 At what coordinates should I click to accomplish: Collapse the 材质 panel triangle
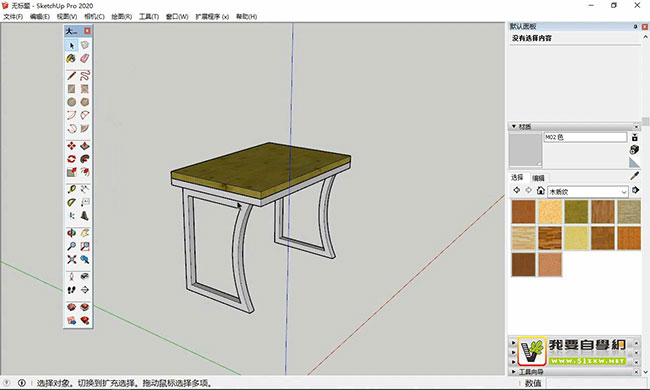[514, 126]
